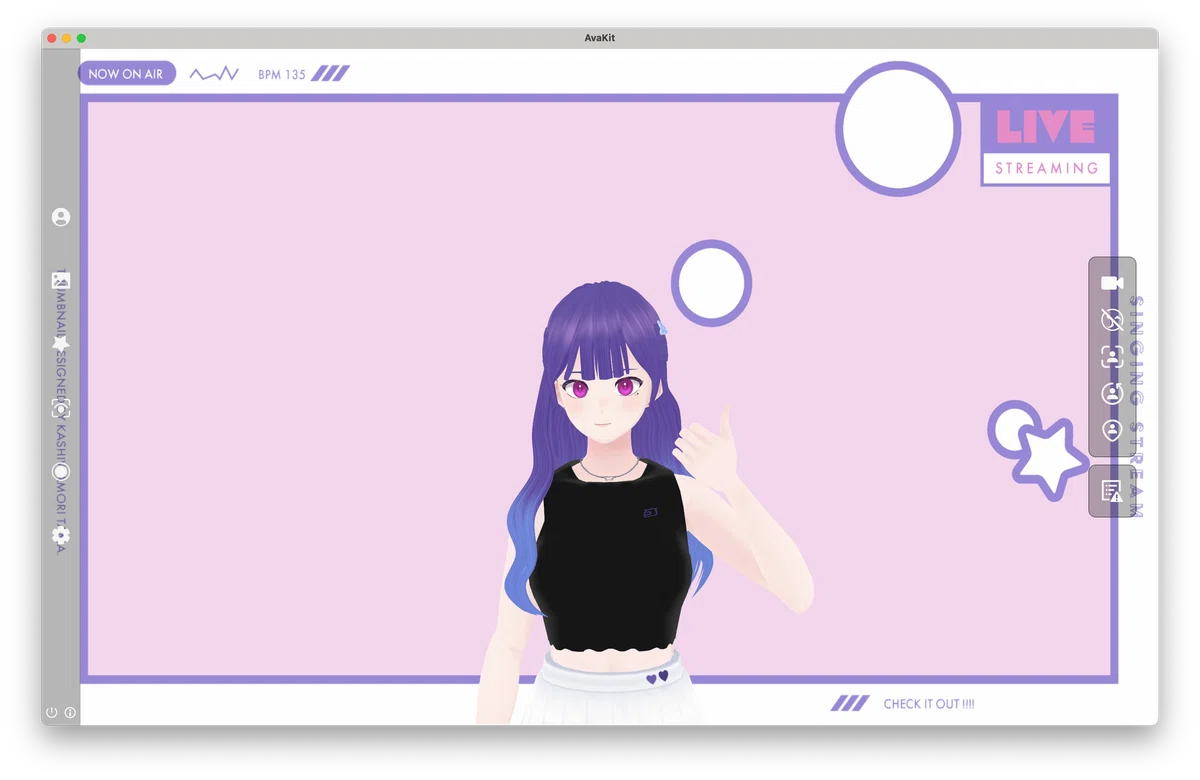Image resolution: width=1200 pixels, height=780 pixels.
Task: Click the large white circle overlay at top
Action: 897,127
